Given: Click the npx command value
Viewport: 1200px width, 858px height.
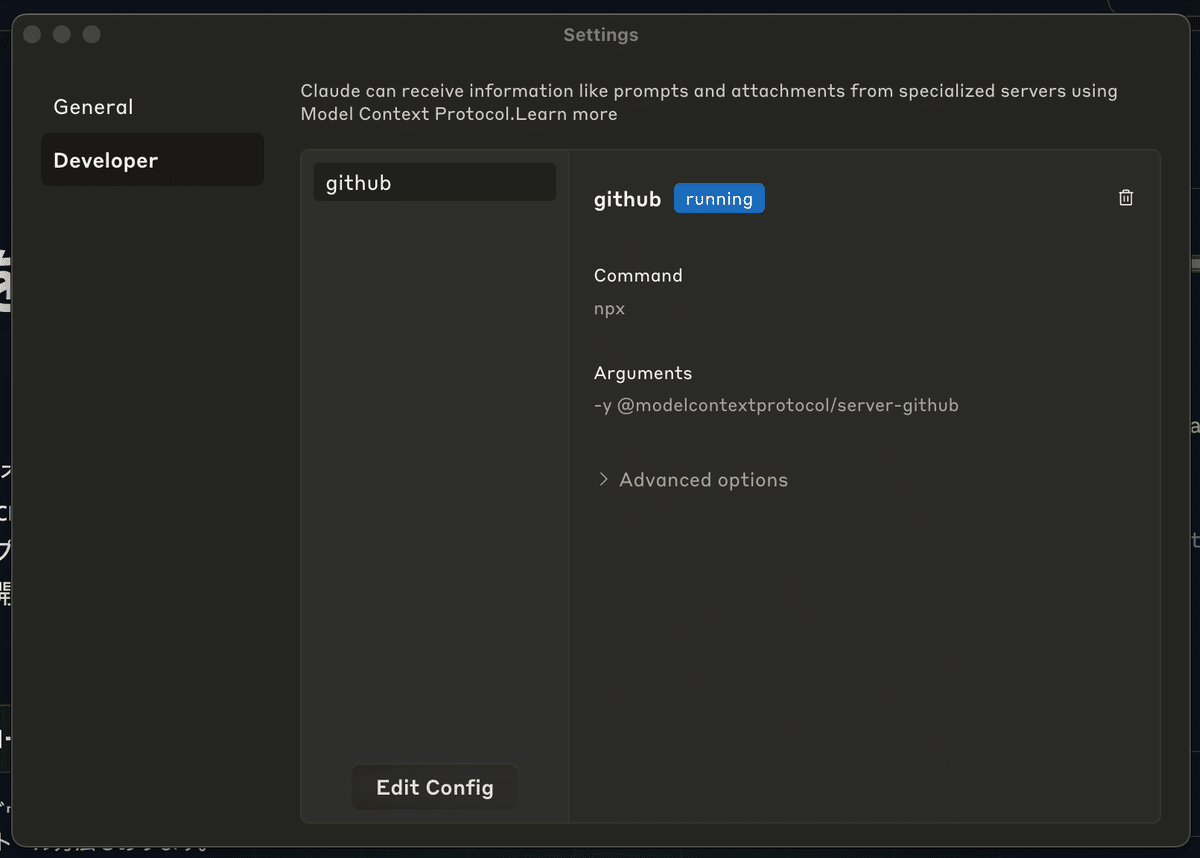Looking at the screenshot, I should 609,308.
